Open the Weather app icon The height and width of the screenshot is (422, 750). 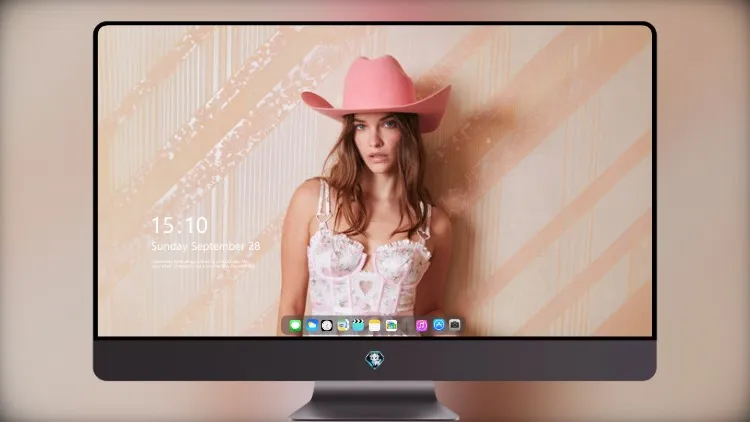(311, 326)
